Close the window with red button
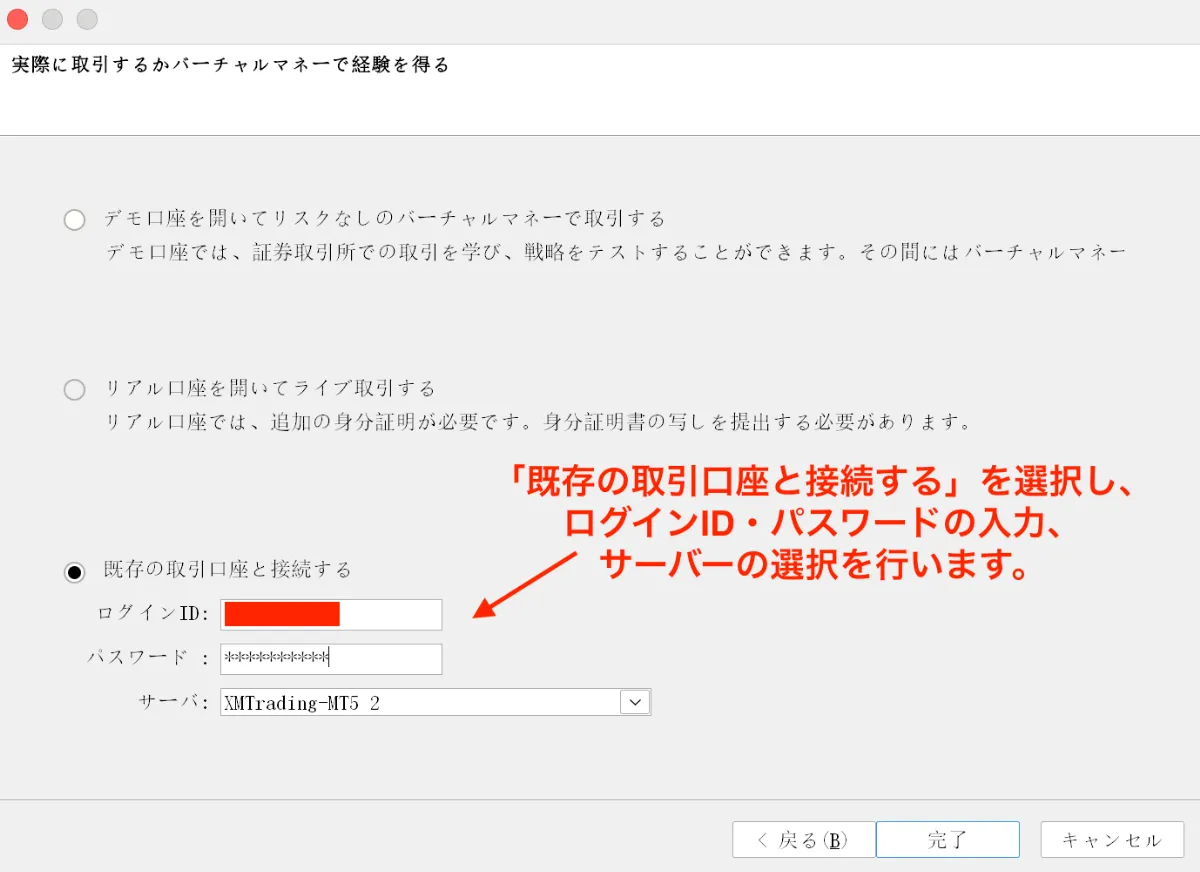Viewport: 1200px width, 872px height. [x=17, y=19]
